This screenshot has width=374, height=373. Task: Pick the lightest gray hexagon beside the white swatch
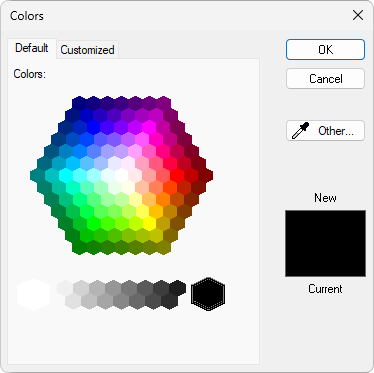[x=65, y=288]
